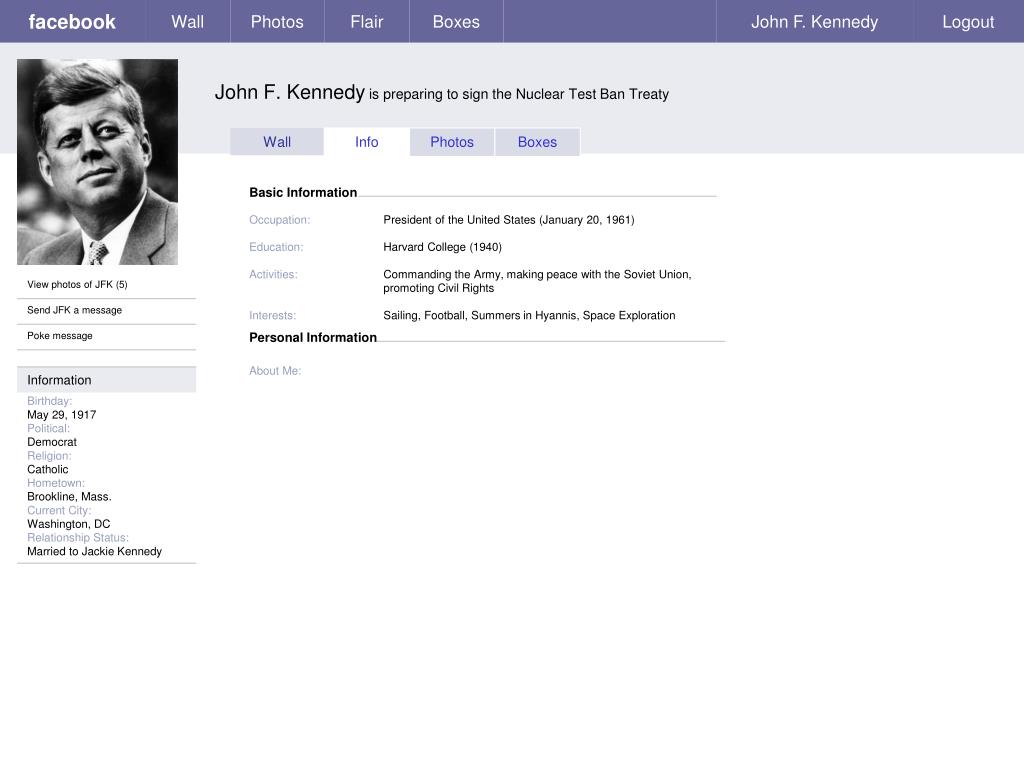Click the John F. Kennedy profile name heading
Screen dimensions: 1024x768
click(289, 92)
